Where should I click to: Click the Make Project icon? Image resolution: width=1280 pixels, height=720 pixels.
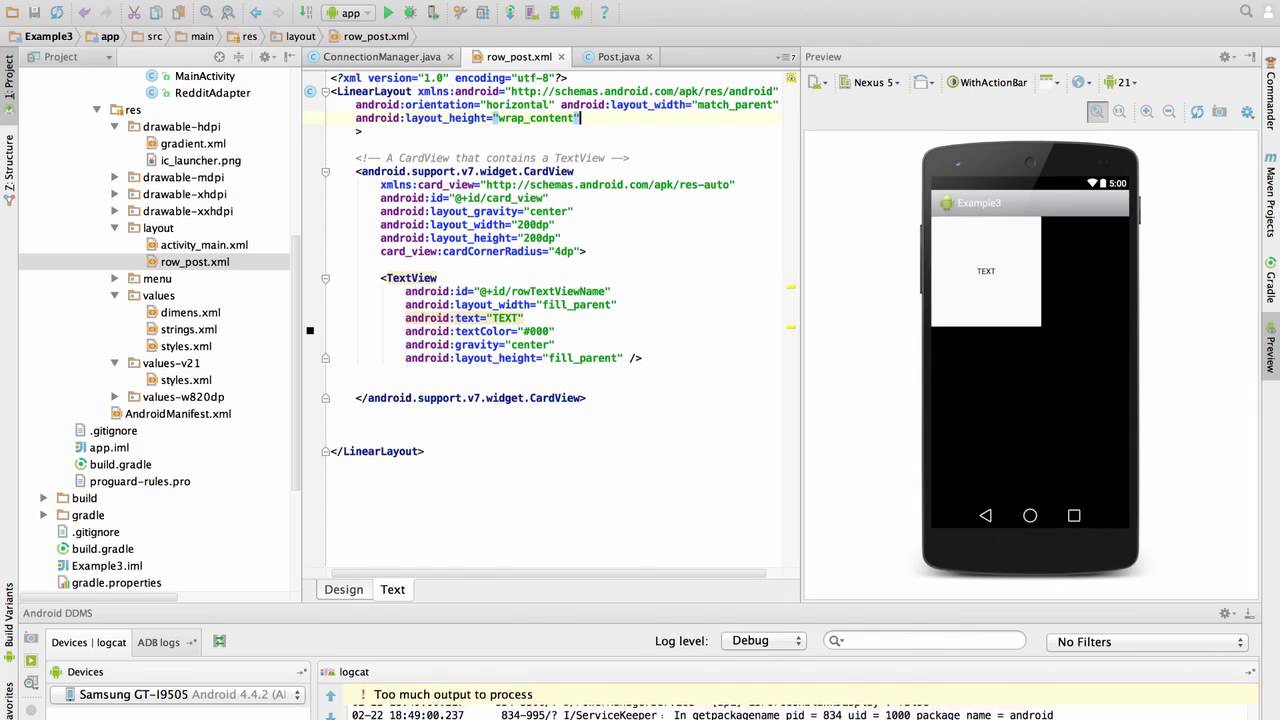click(x=307, y=13)
